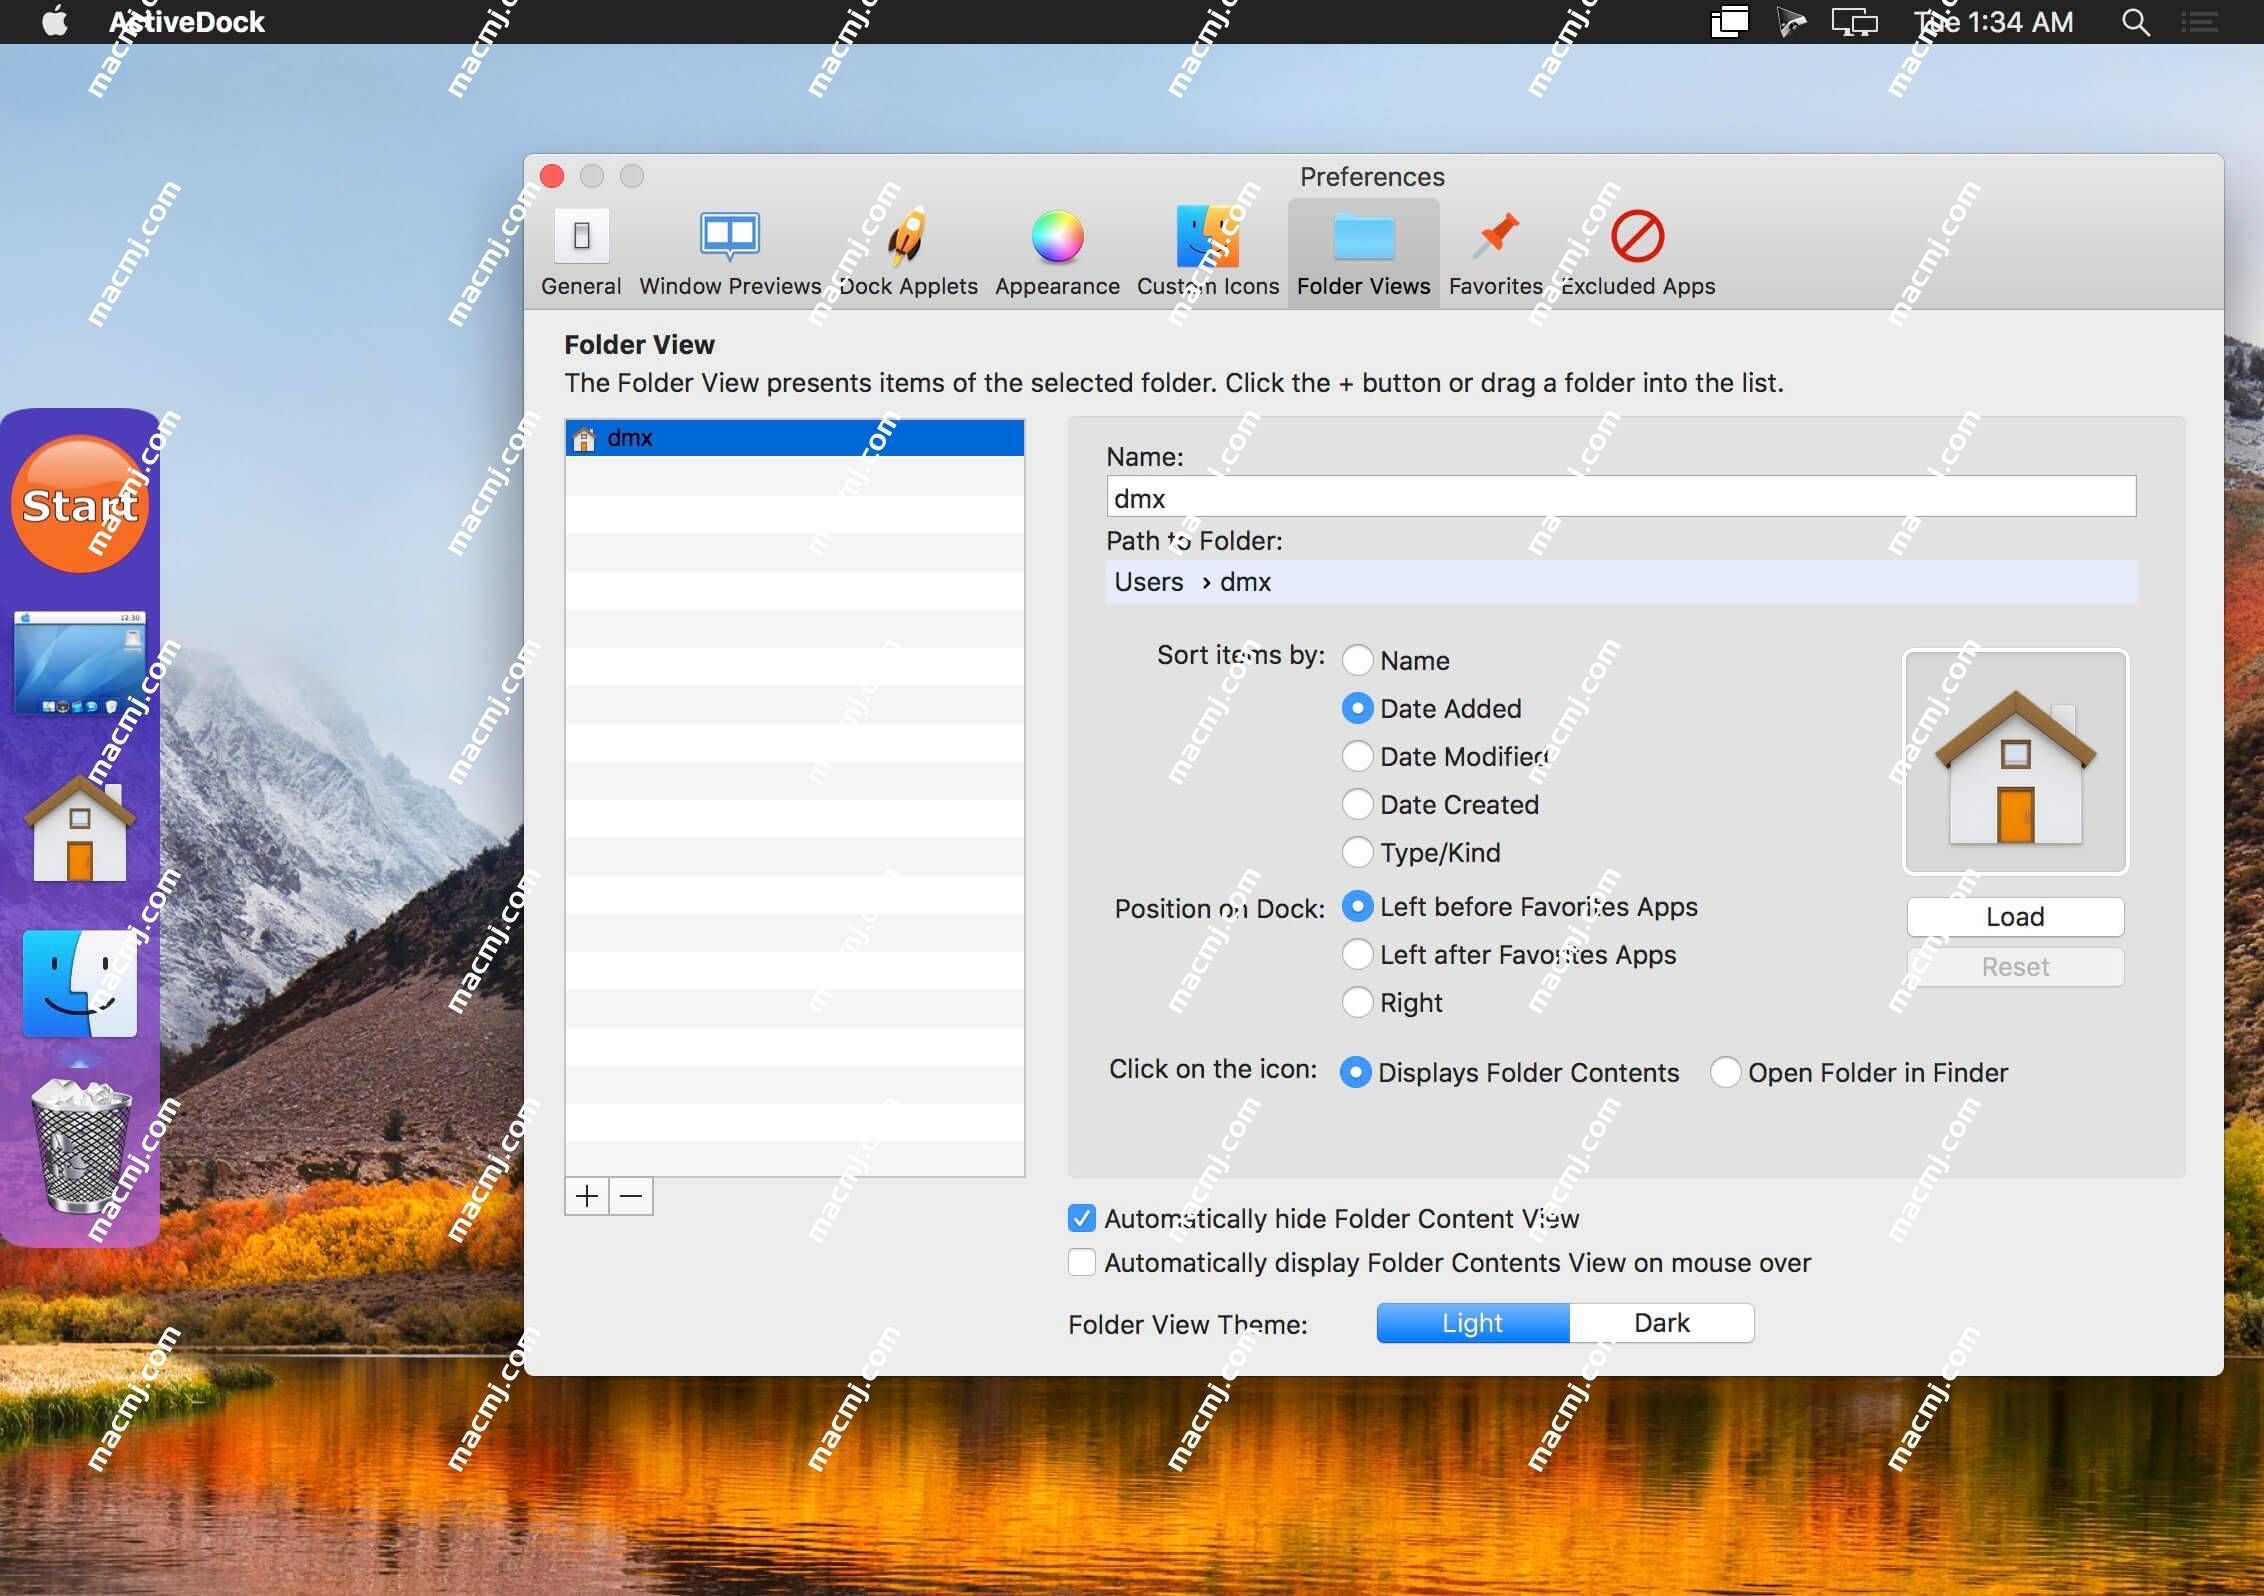Open the General preferences tab

(x=580, y=250)
